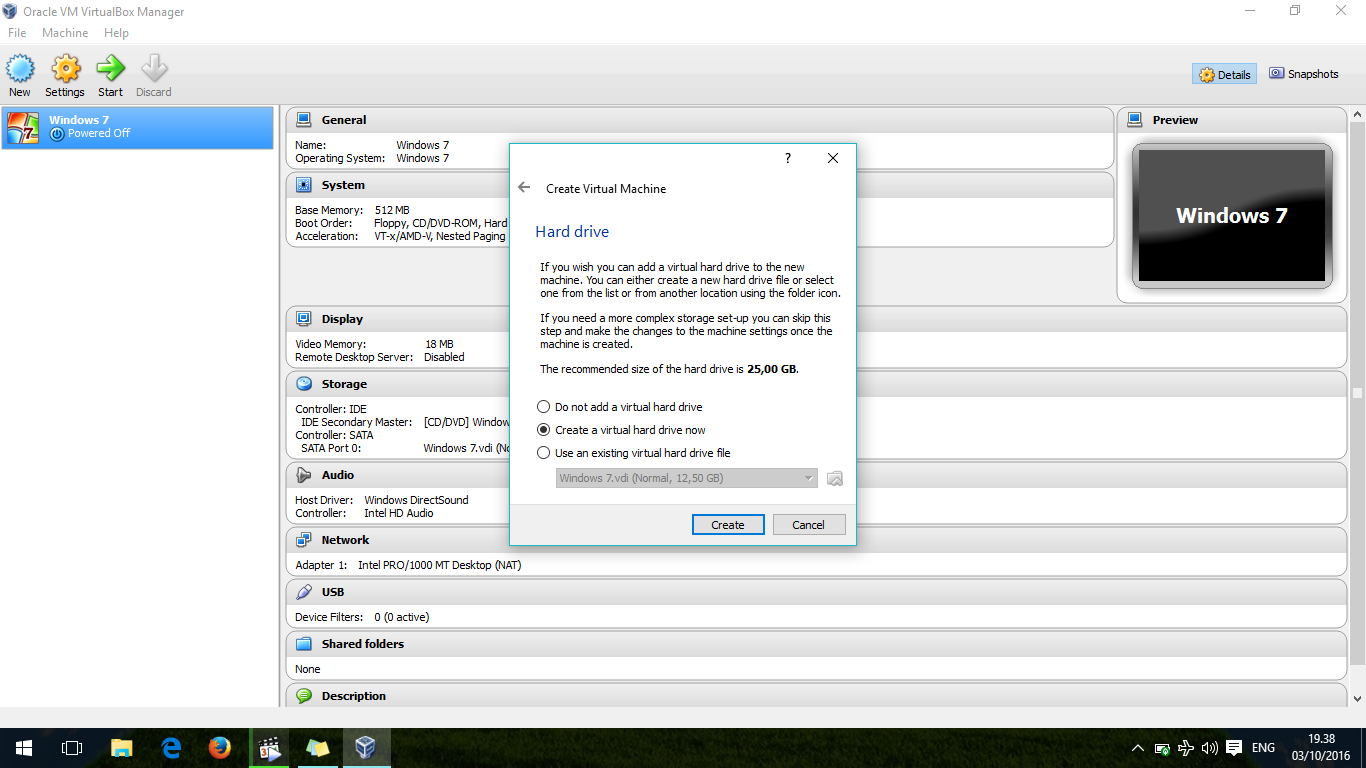Open the Help menu

coord(116,33)
